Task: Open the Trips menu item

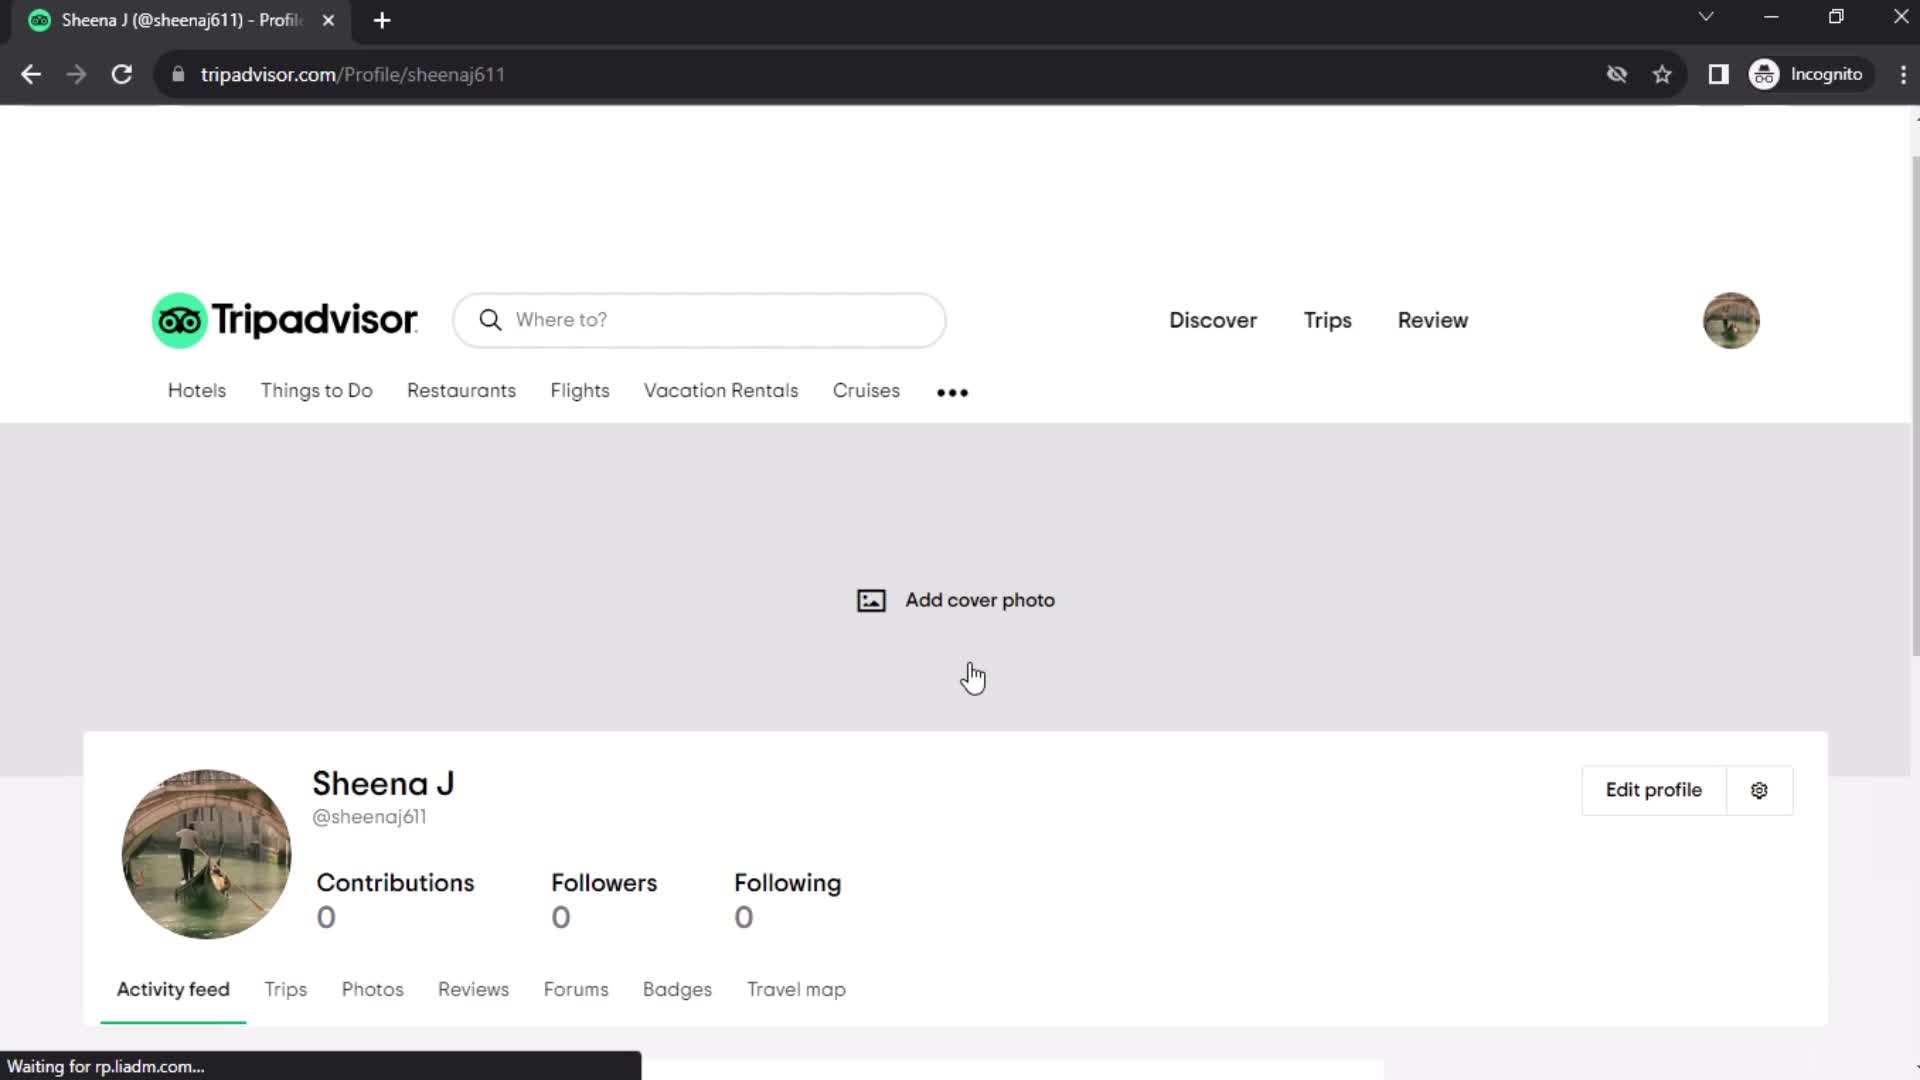Action: [x=1328, y=320]
